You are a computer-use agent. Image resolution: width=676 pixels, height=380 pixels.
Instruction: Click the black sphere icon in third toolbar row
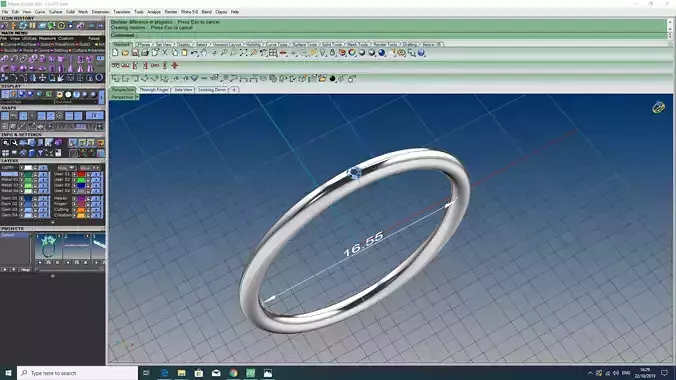[x=332, y=79]
